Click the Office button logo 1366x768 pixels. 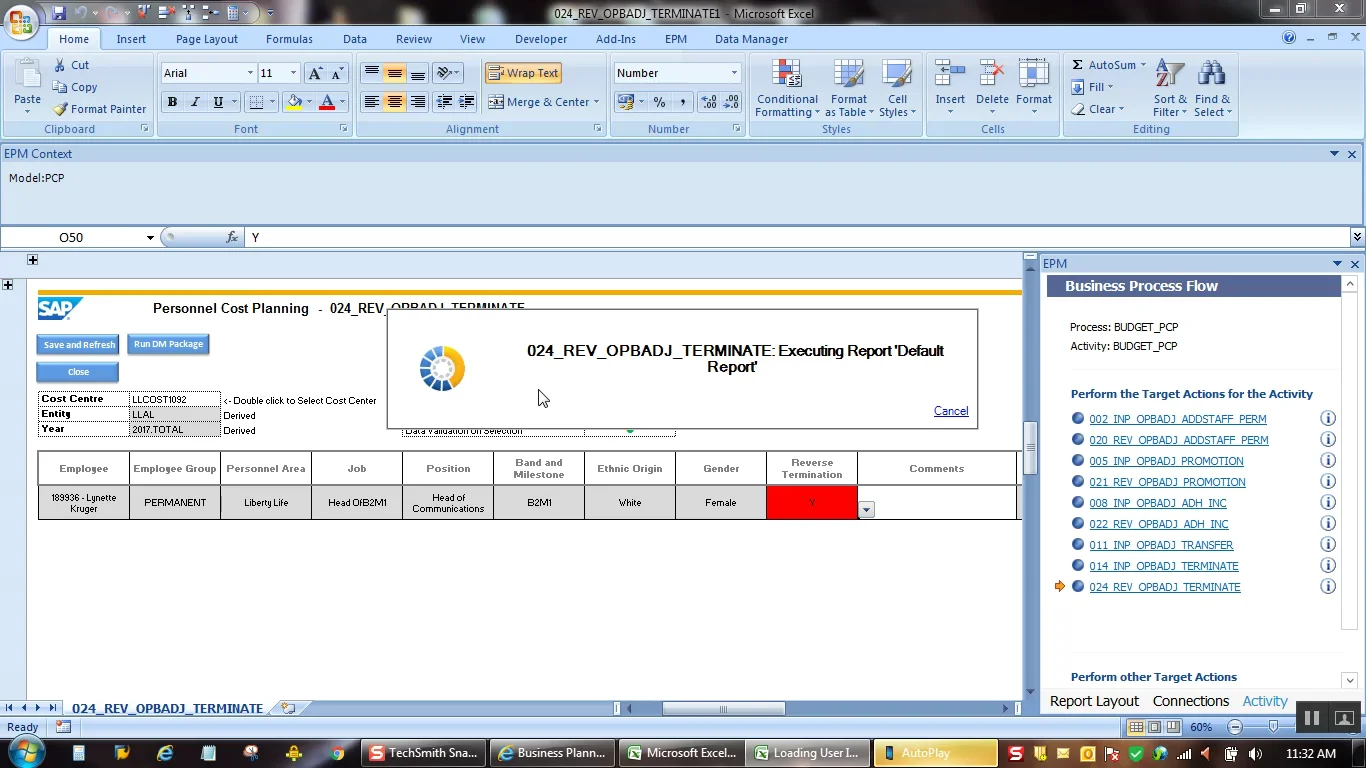(x=22, y=19)
